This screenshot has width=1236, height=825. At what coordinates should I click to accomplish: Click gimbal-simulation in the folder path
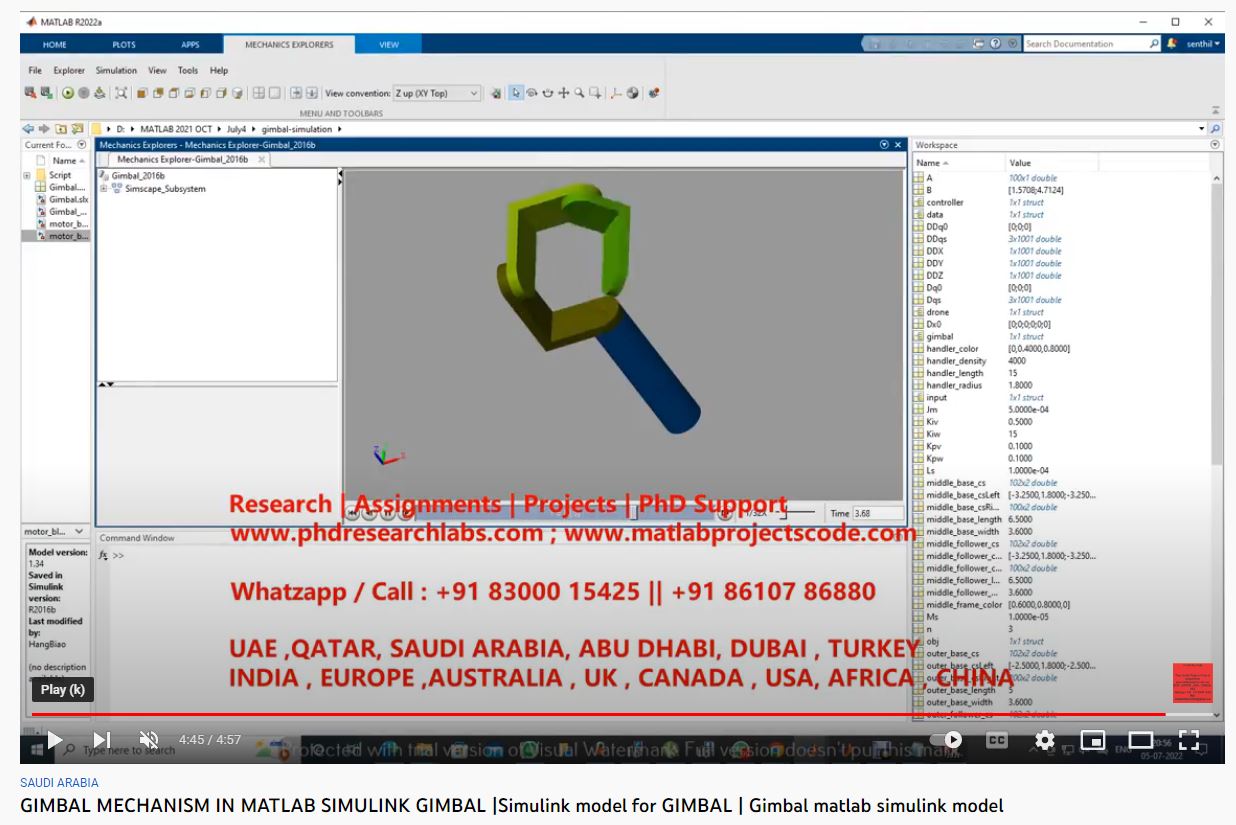(298, 129)
